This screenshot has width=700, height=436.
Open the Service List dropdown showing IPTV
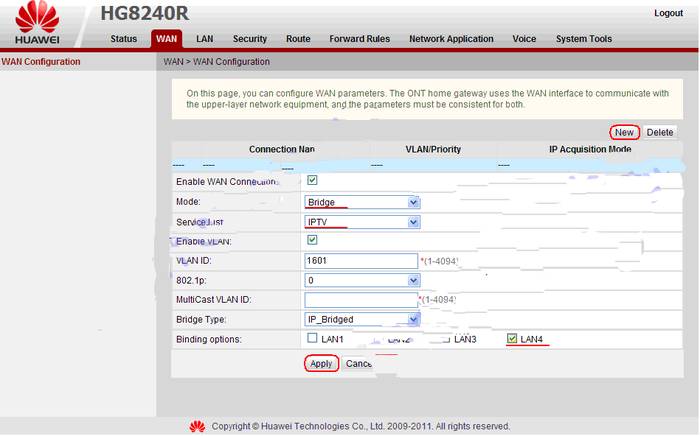pos(362,222)
